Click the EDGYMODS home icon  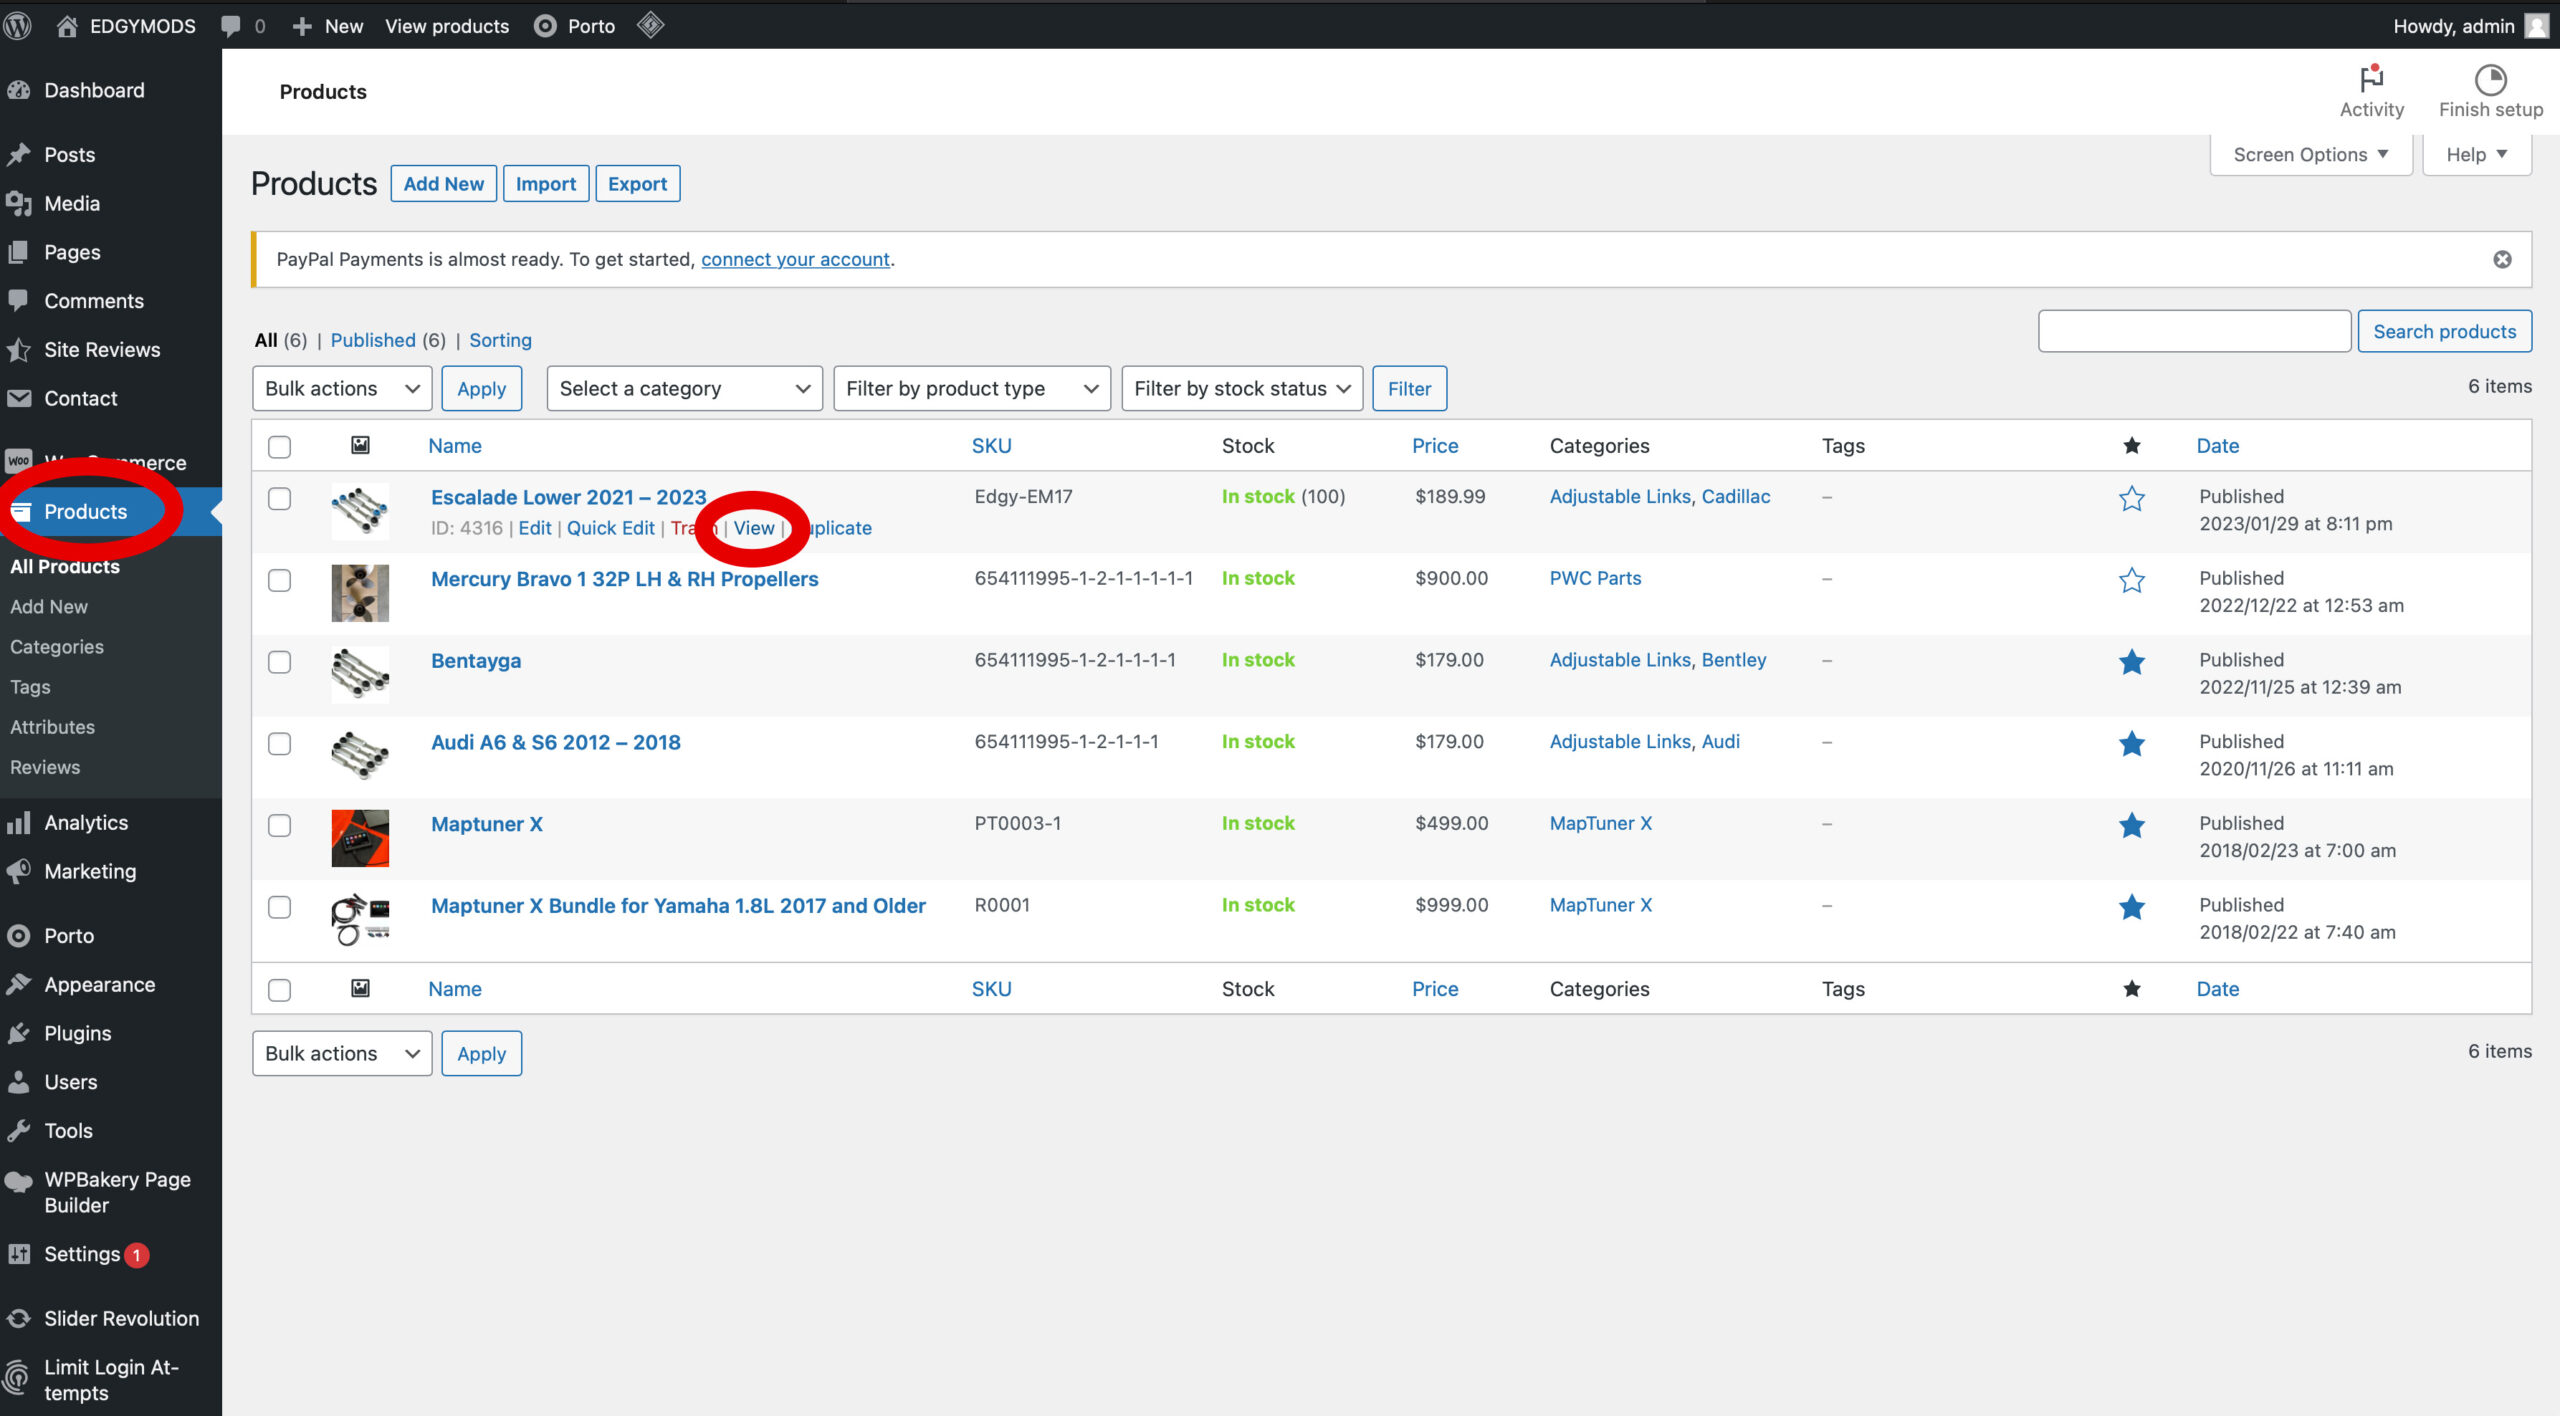coord(67,26)
